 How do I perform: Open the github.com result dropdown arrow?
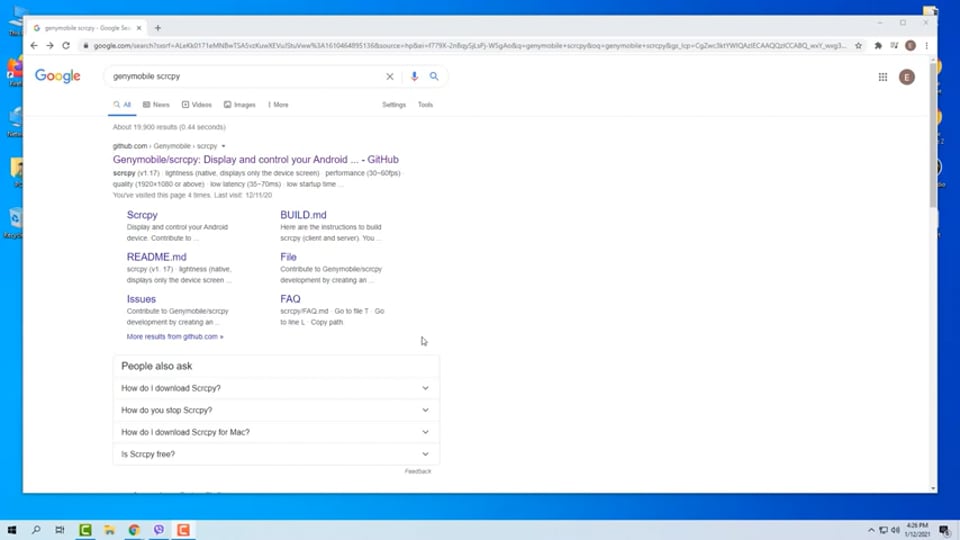pyautogui.click(x=223, y=146)
